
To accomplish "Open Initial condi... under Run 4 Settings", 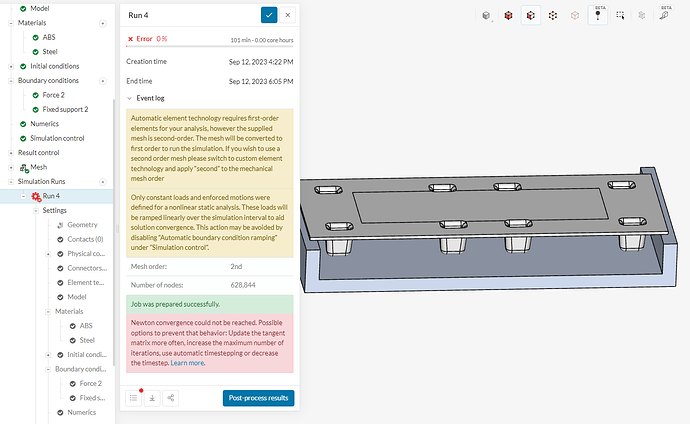I will (87, 355).
